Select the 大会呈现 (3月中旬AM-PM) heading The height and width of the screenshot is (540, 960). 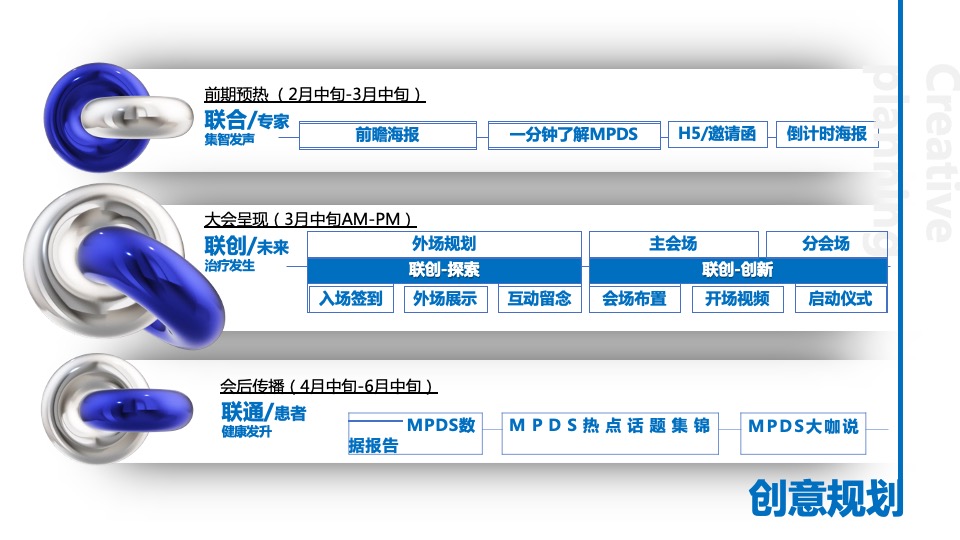pos(310,219)
